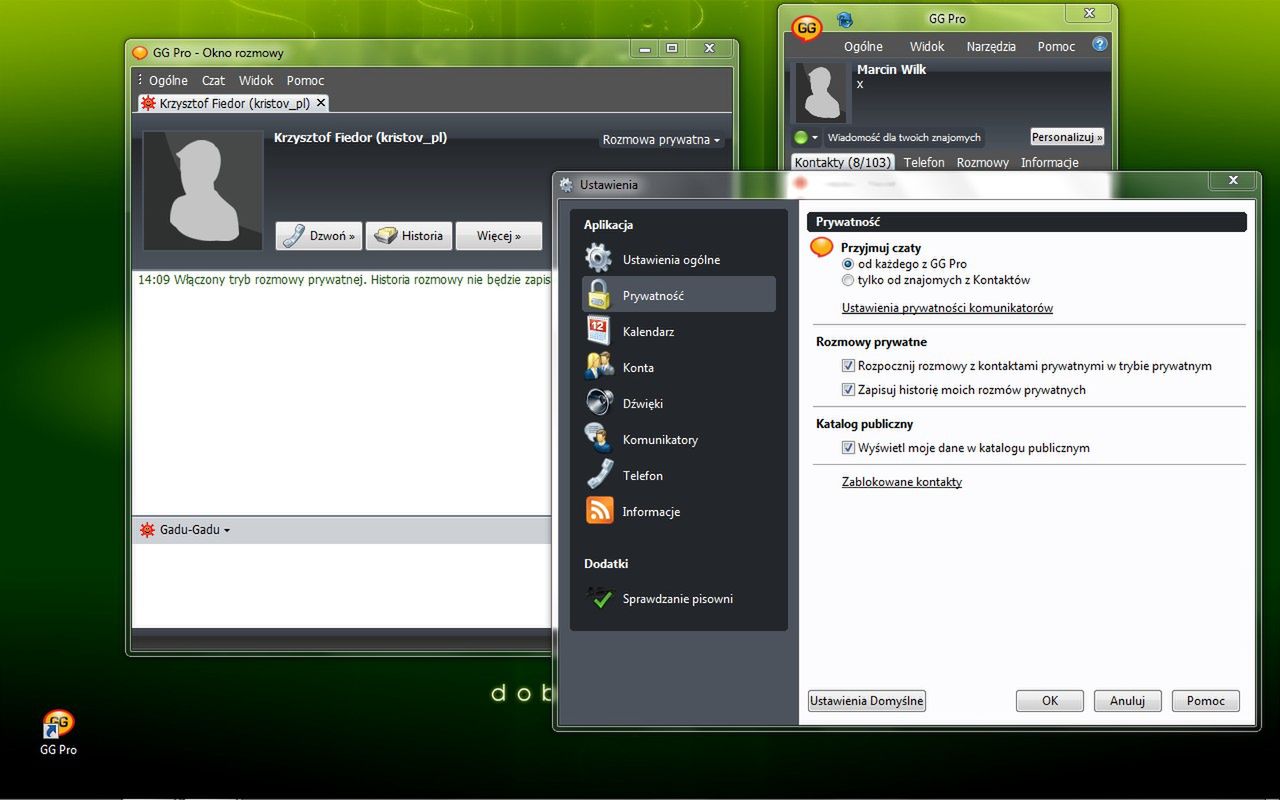The height and width of the screenshot is (800, 1280).
Task: Expand the Personalizuj menu
Action: coord(1067,137)
